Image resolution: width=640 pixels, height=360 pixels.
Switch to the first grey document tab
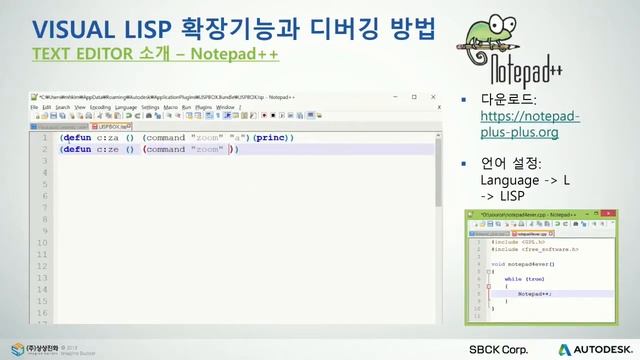[60, 127]
